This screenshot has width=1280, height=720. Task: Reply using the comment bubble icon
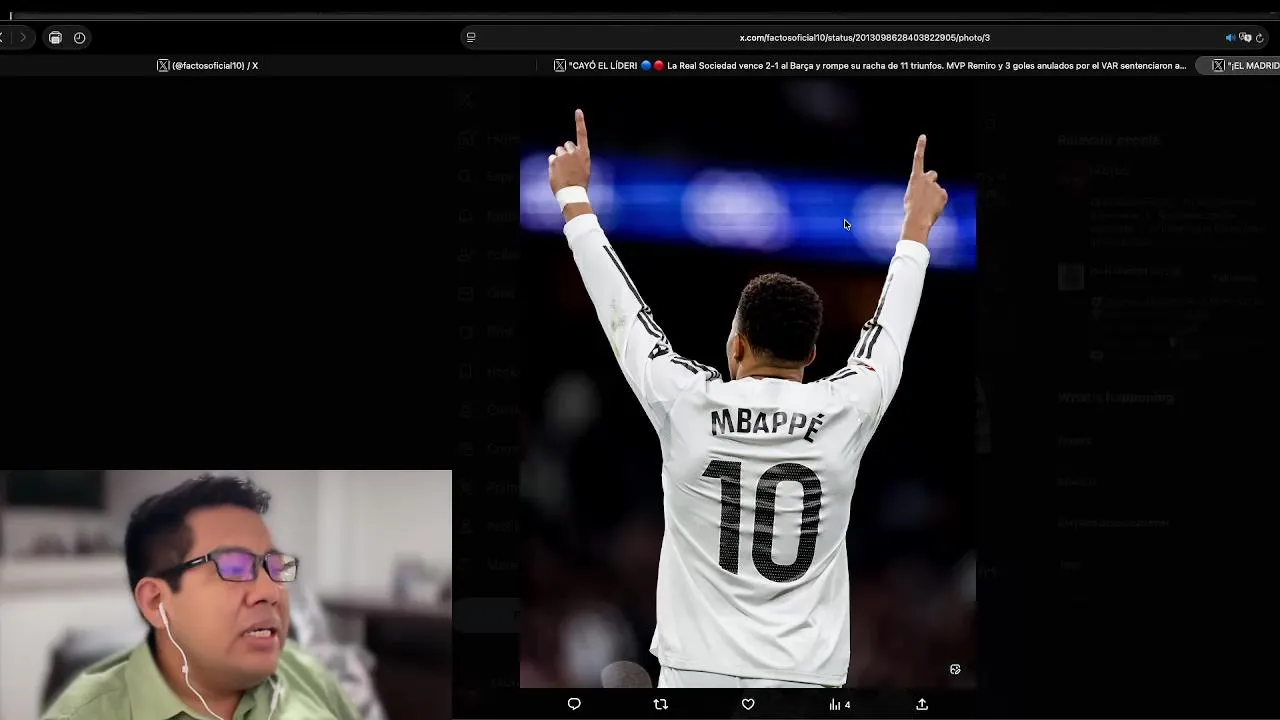(x=574, y=704)
